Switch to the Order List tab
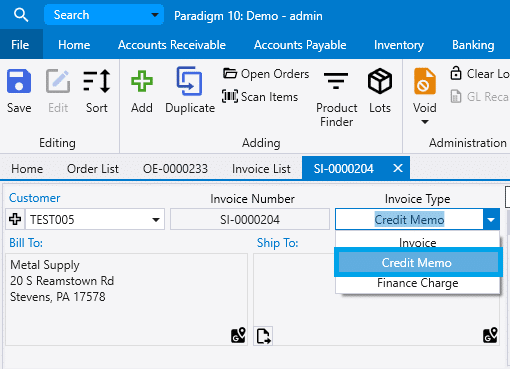This screenshot has height=369, width=510. click(93, 169)
